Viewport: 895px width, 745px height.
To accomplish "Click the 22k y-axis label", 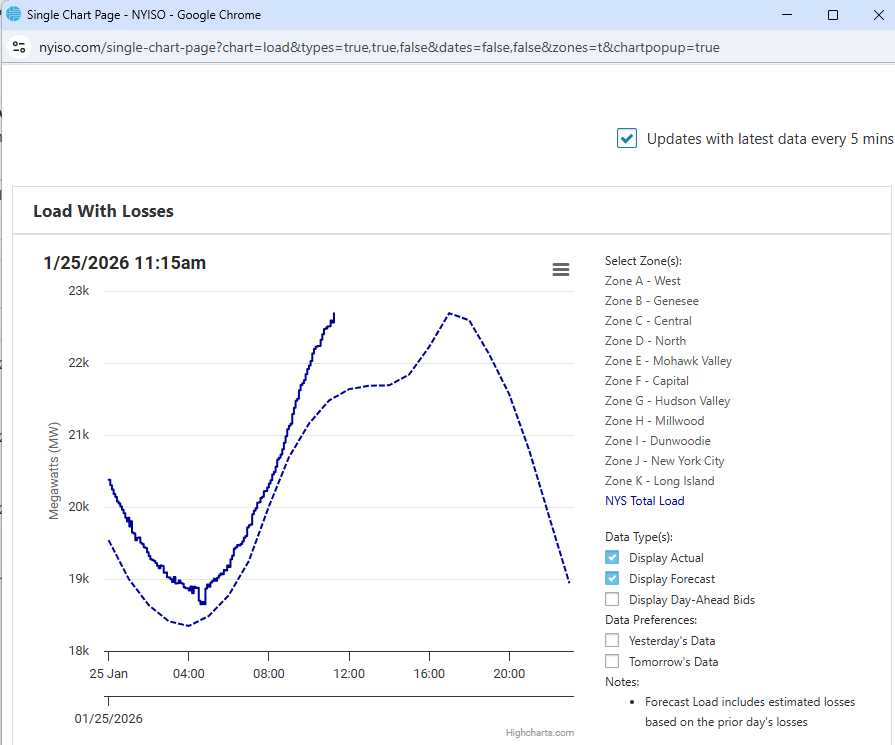I will 79,363.
